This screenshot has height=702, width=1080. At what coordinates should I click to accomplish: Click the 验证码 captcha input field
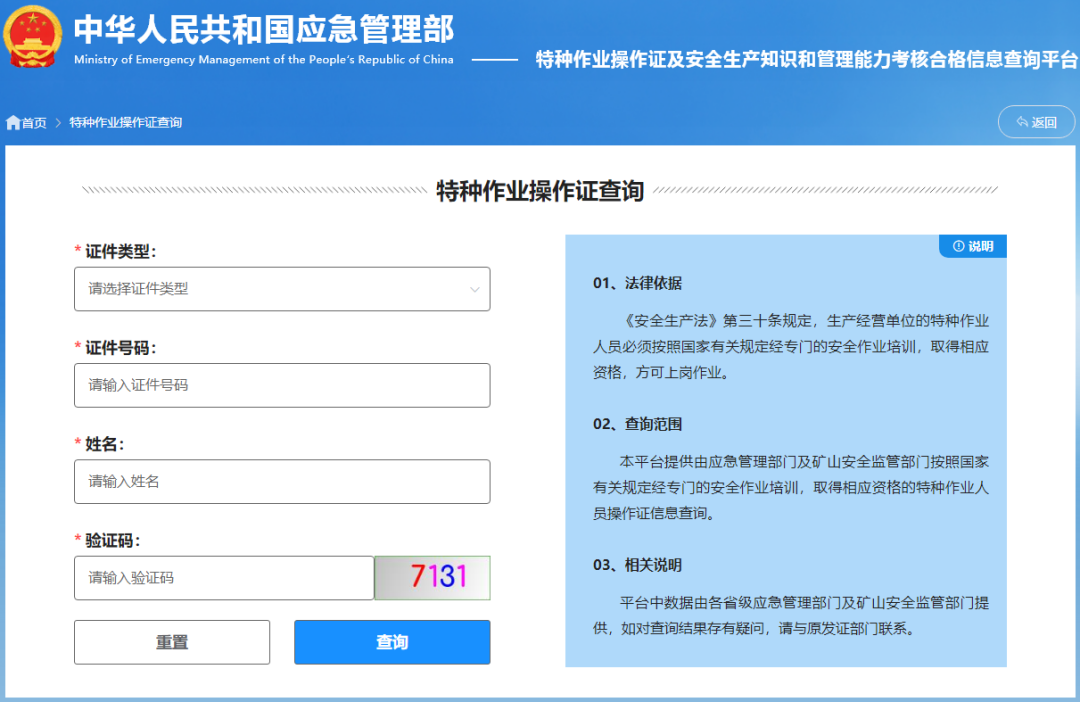pyautogui.click(x=223, y=577)
